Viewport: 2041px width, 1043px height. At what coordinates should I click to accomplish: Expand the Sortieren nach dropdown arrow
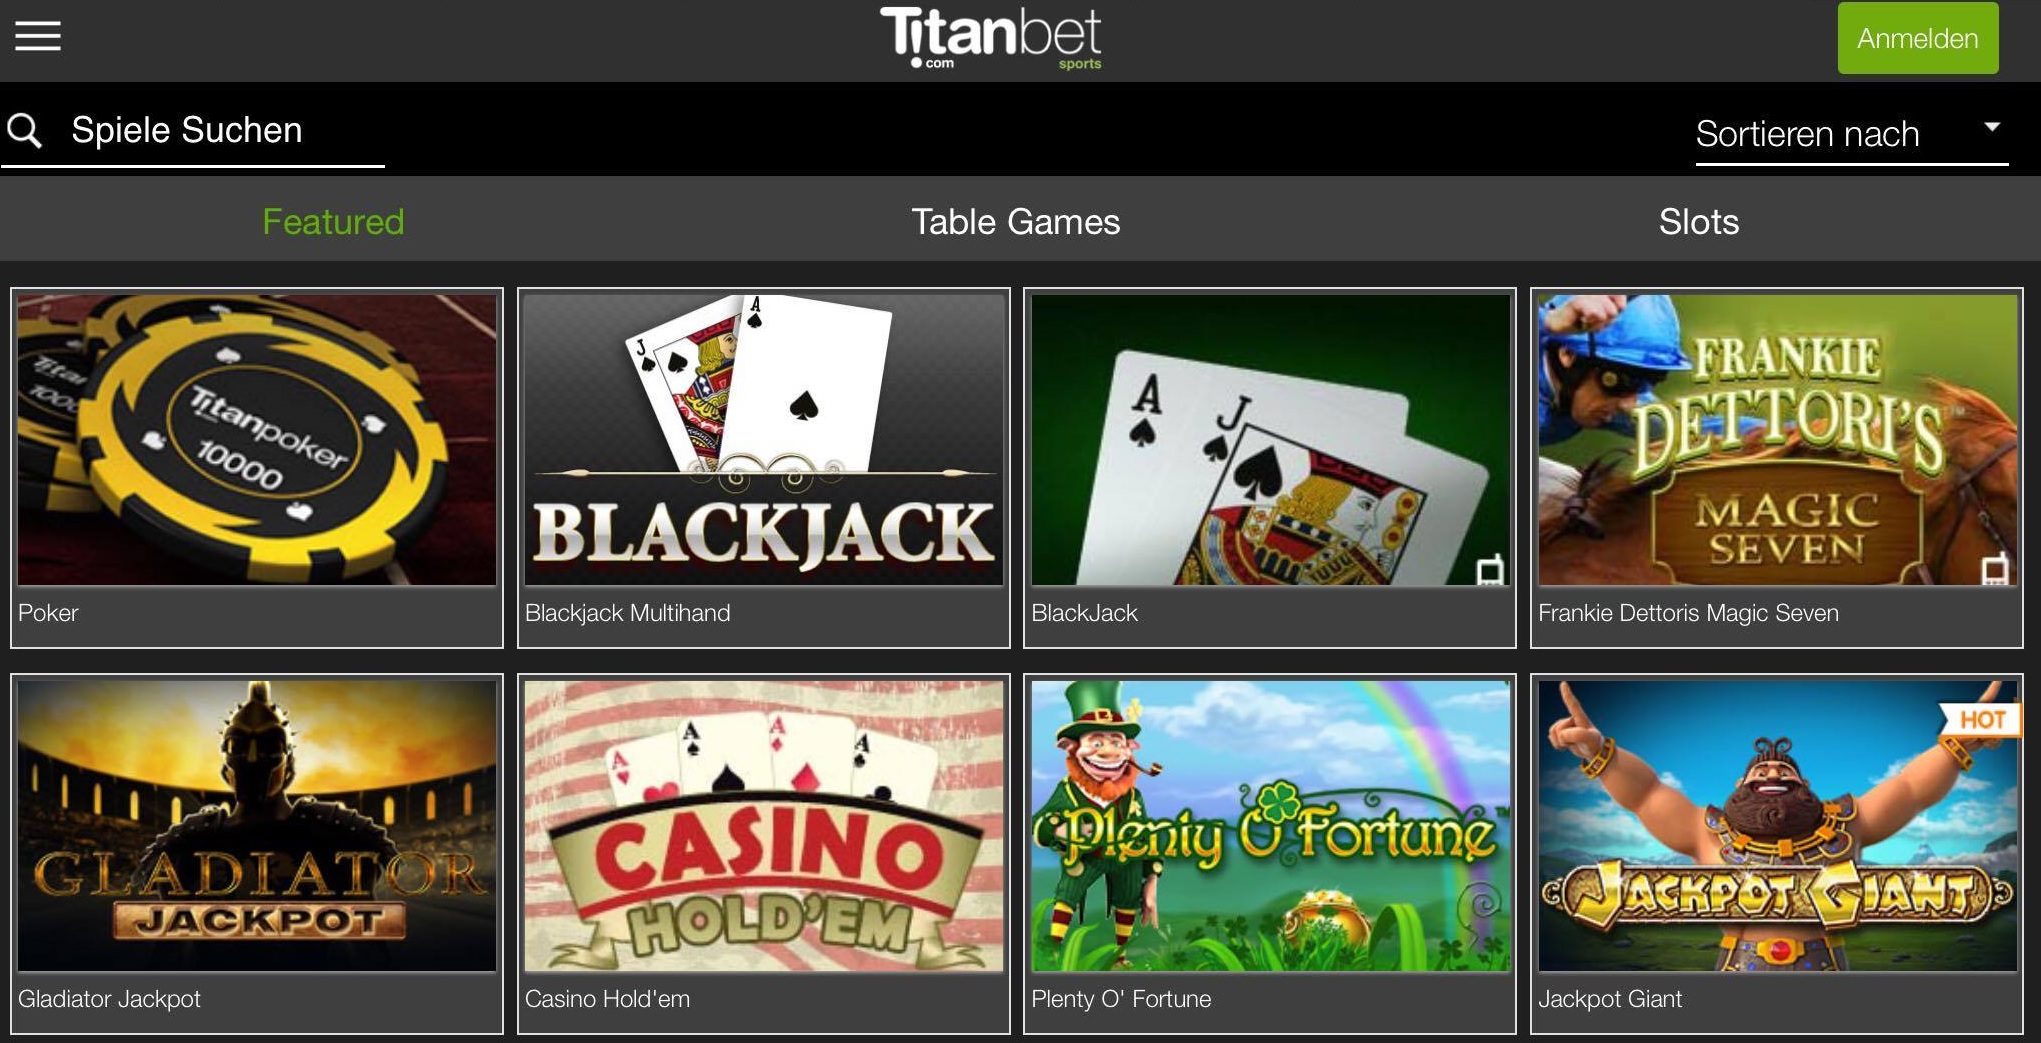pyautogui.click(x=1992, y=127)
